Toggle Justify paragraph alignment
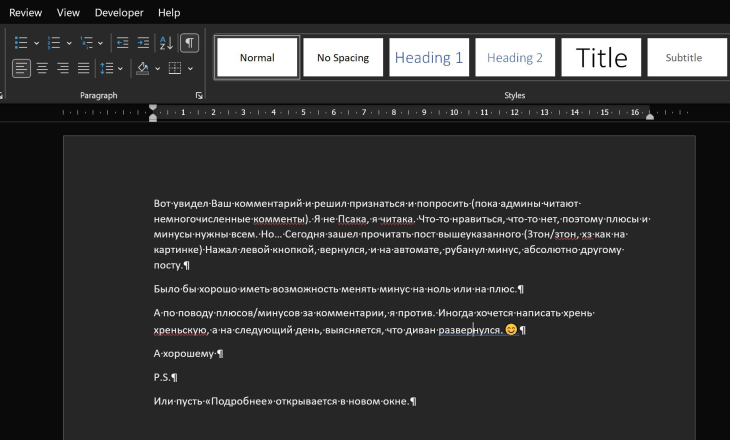730x440 pixels. tap(84, 68)
